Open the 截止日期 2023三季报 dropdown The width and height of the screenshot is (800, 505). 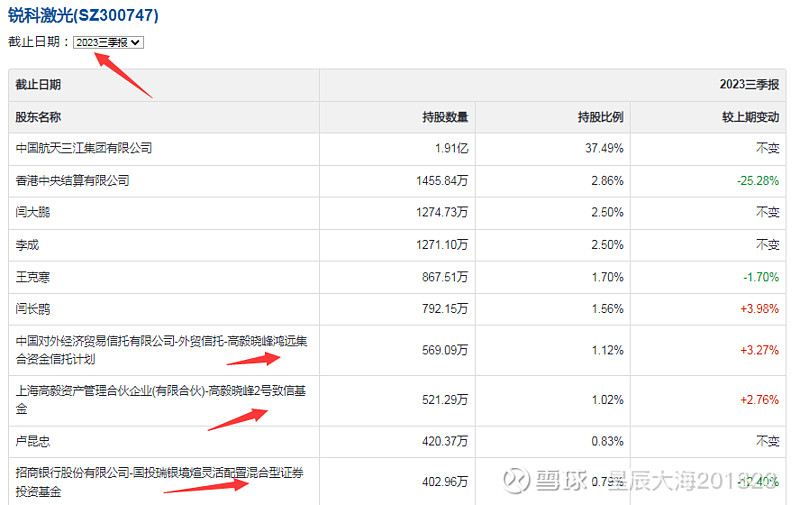pyautogui.click(x=108, y=42)
